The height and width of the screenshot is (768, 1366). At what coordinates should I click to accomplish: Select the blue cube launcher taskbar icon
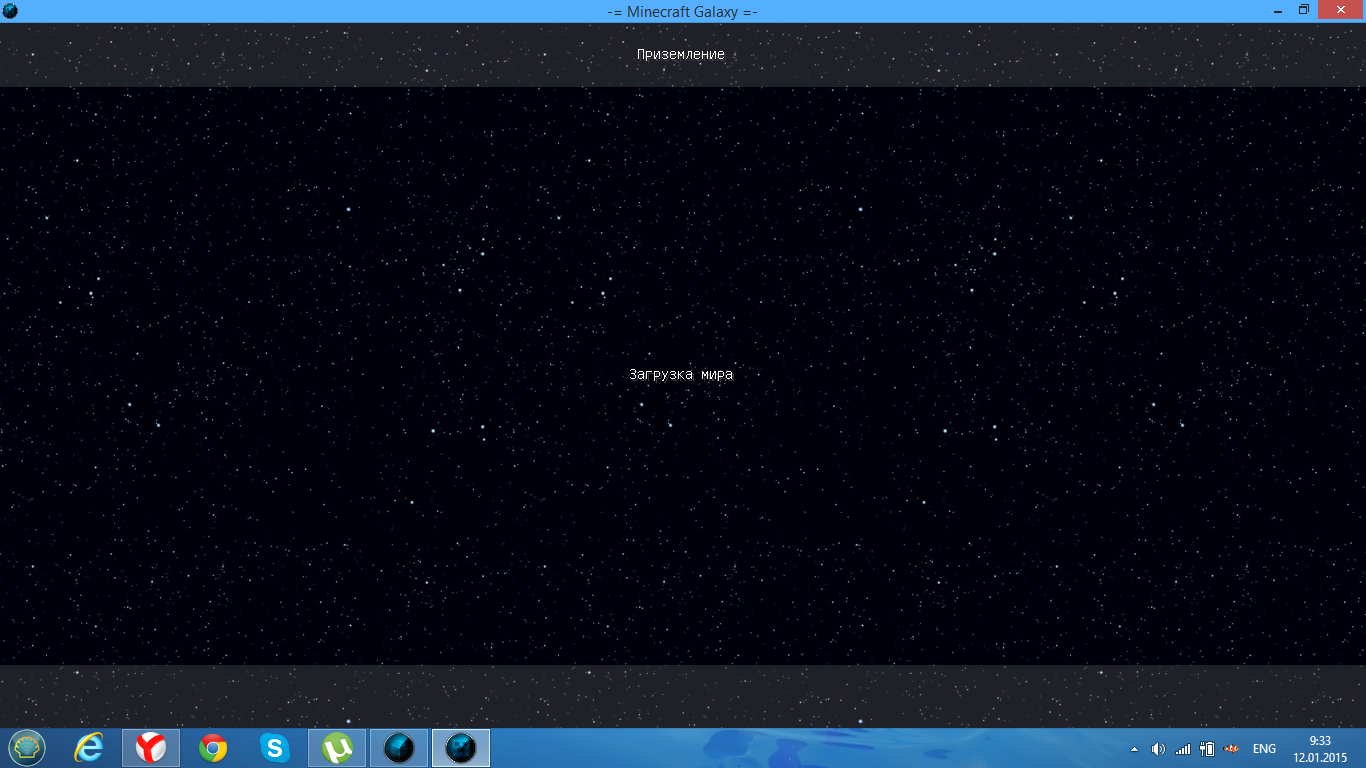[399, 748]
